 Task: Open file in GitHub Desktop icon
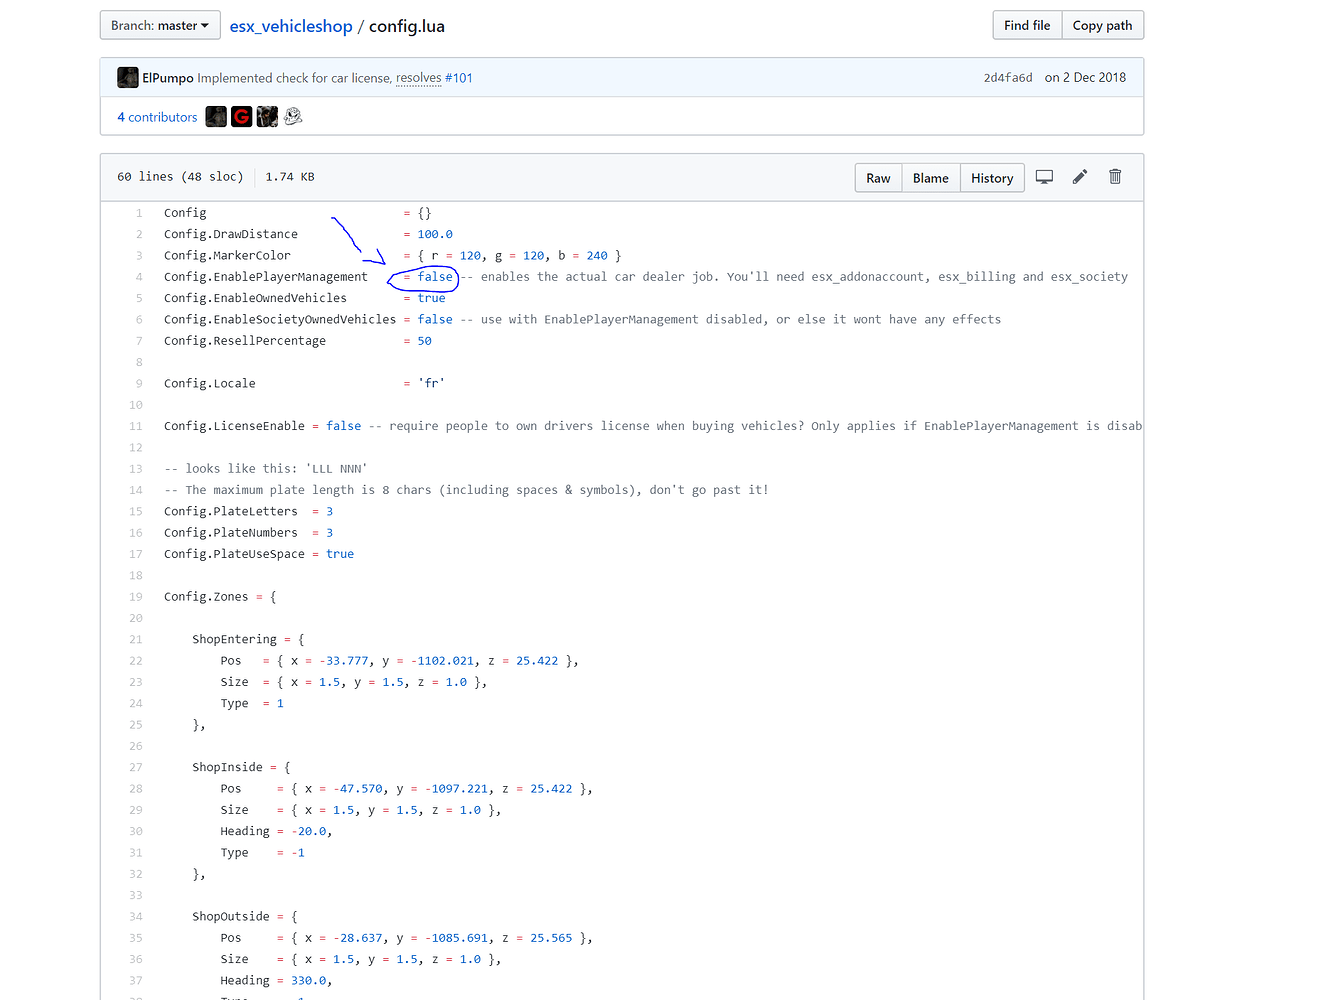tap(1044, 177)
